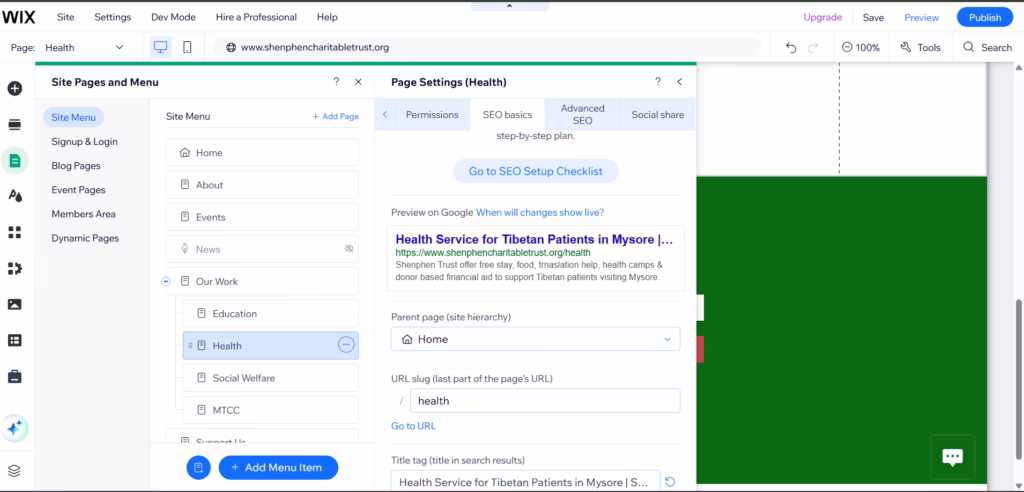Select Event Pages section

pos(78,189)
